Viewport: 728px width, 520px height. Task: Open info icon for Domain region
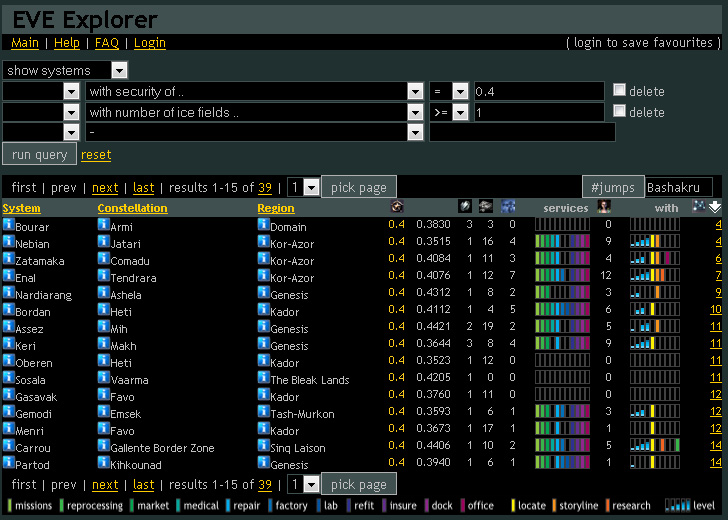click(263, 225)
